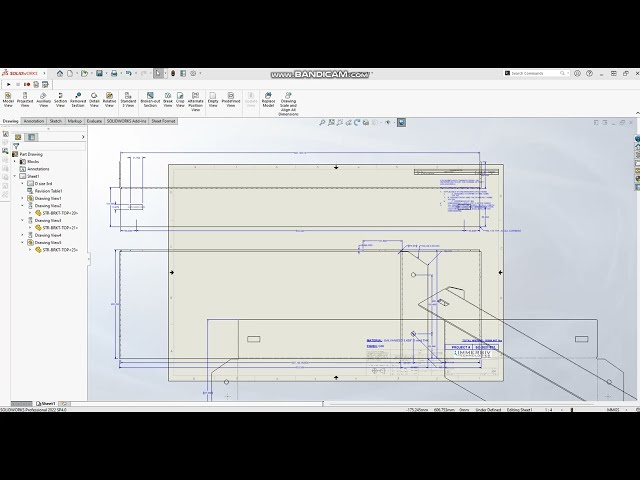Click the Search Commands field
Screen dimensions: 640x480
(x=537, y=73)
